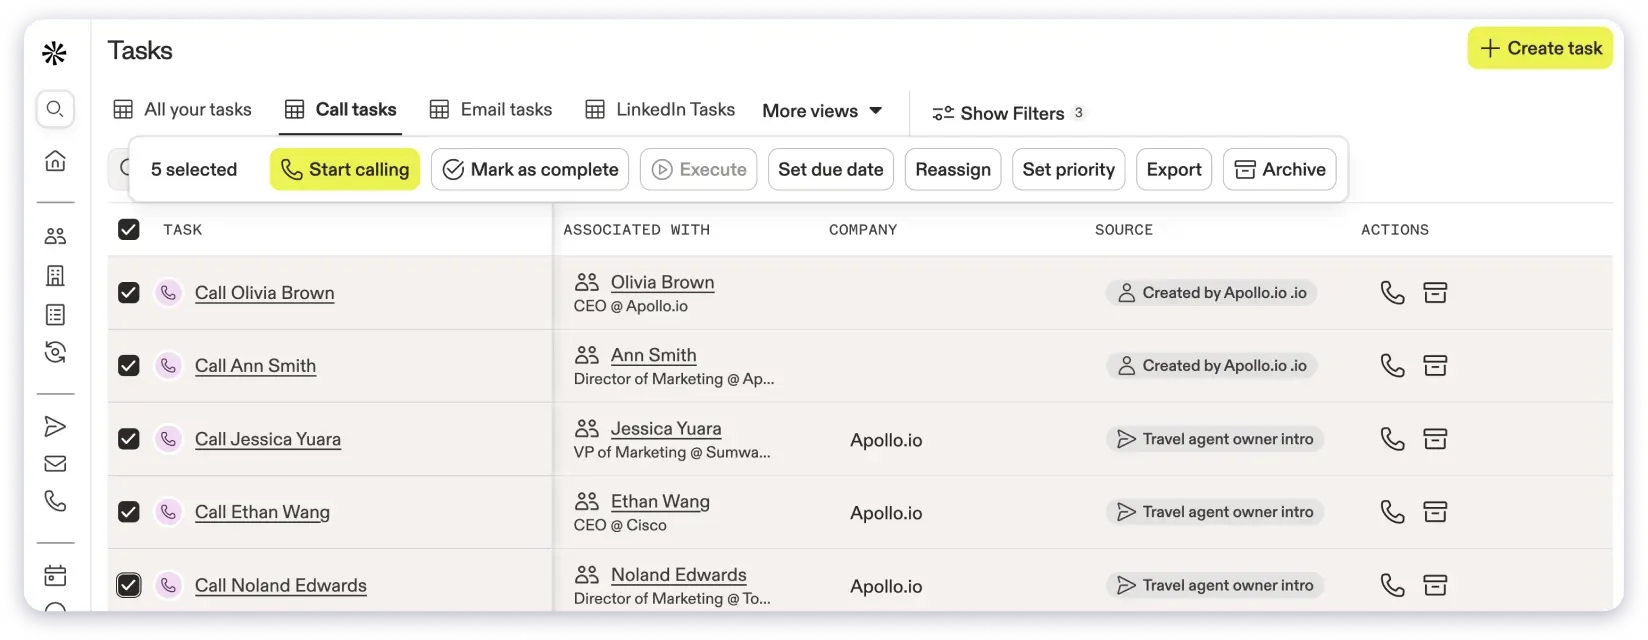Screen dimensions: 1648x640
Task: Expand the More views dropdown
Action: coord(820,111)
